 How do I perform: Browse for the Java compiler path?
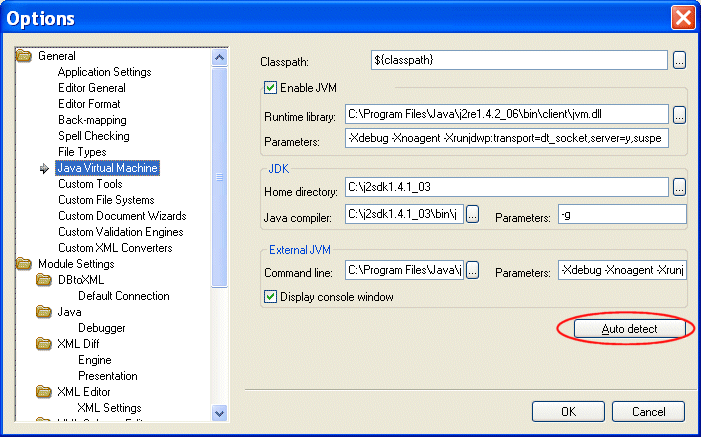coord(473,214)
